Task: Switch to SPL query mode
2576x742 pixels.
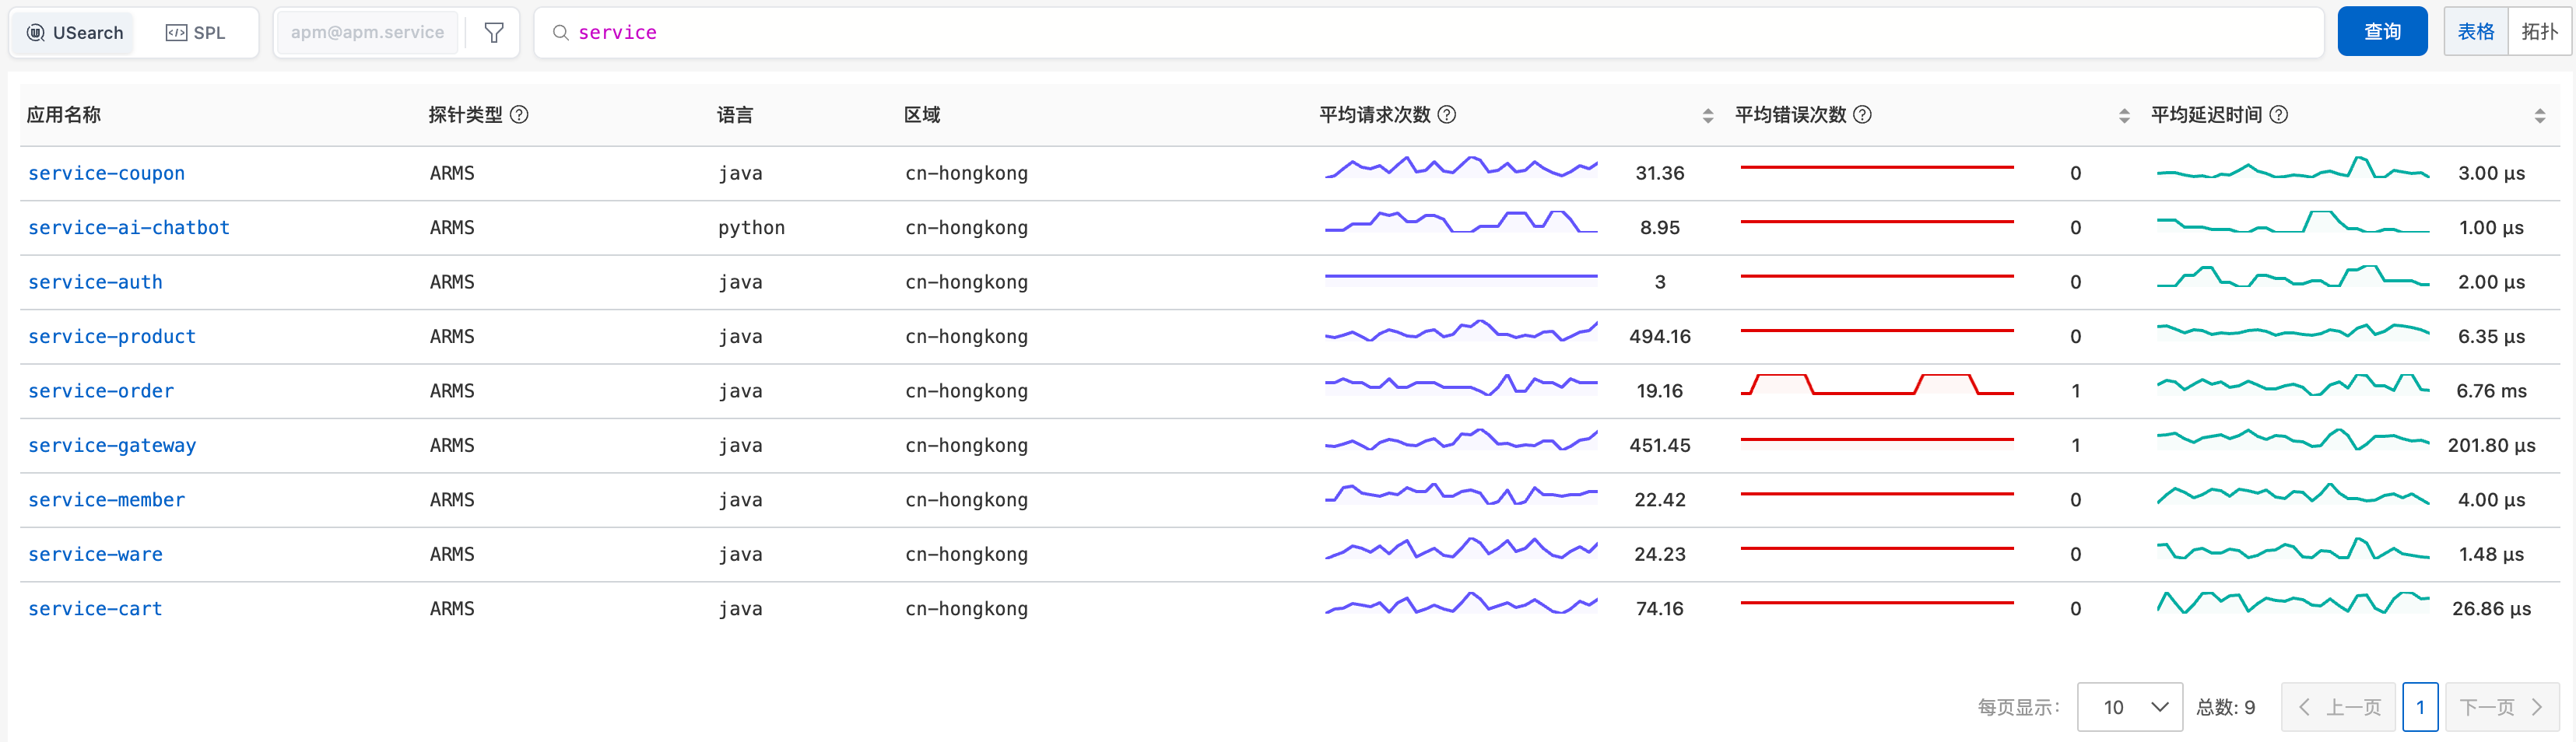Action: [196, 33]
